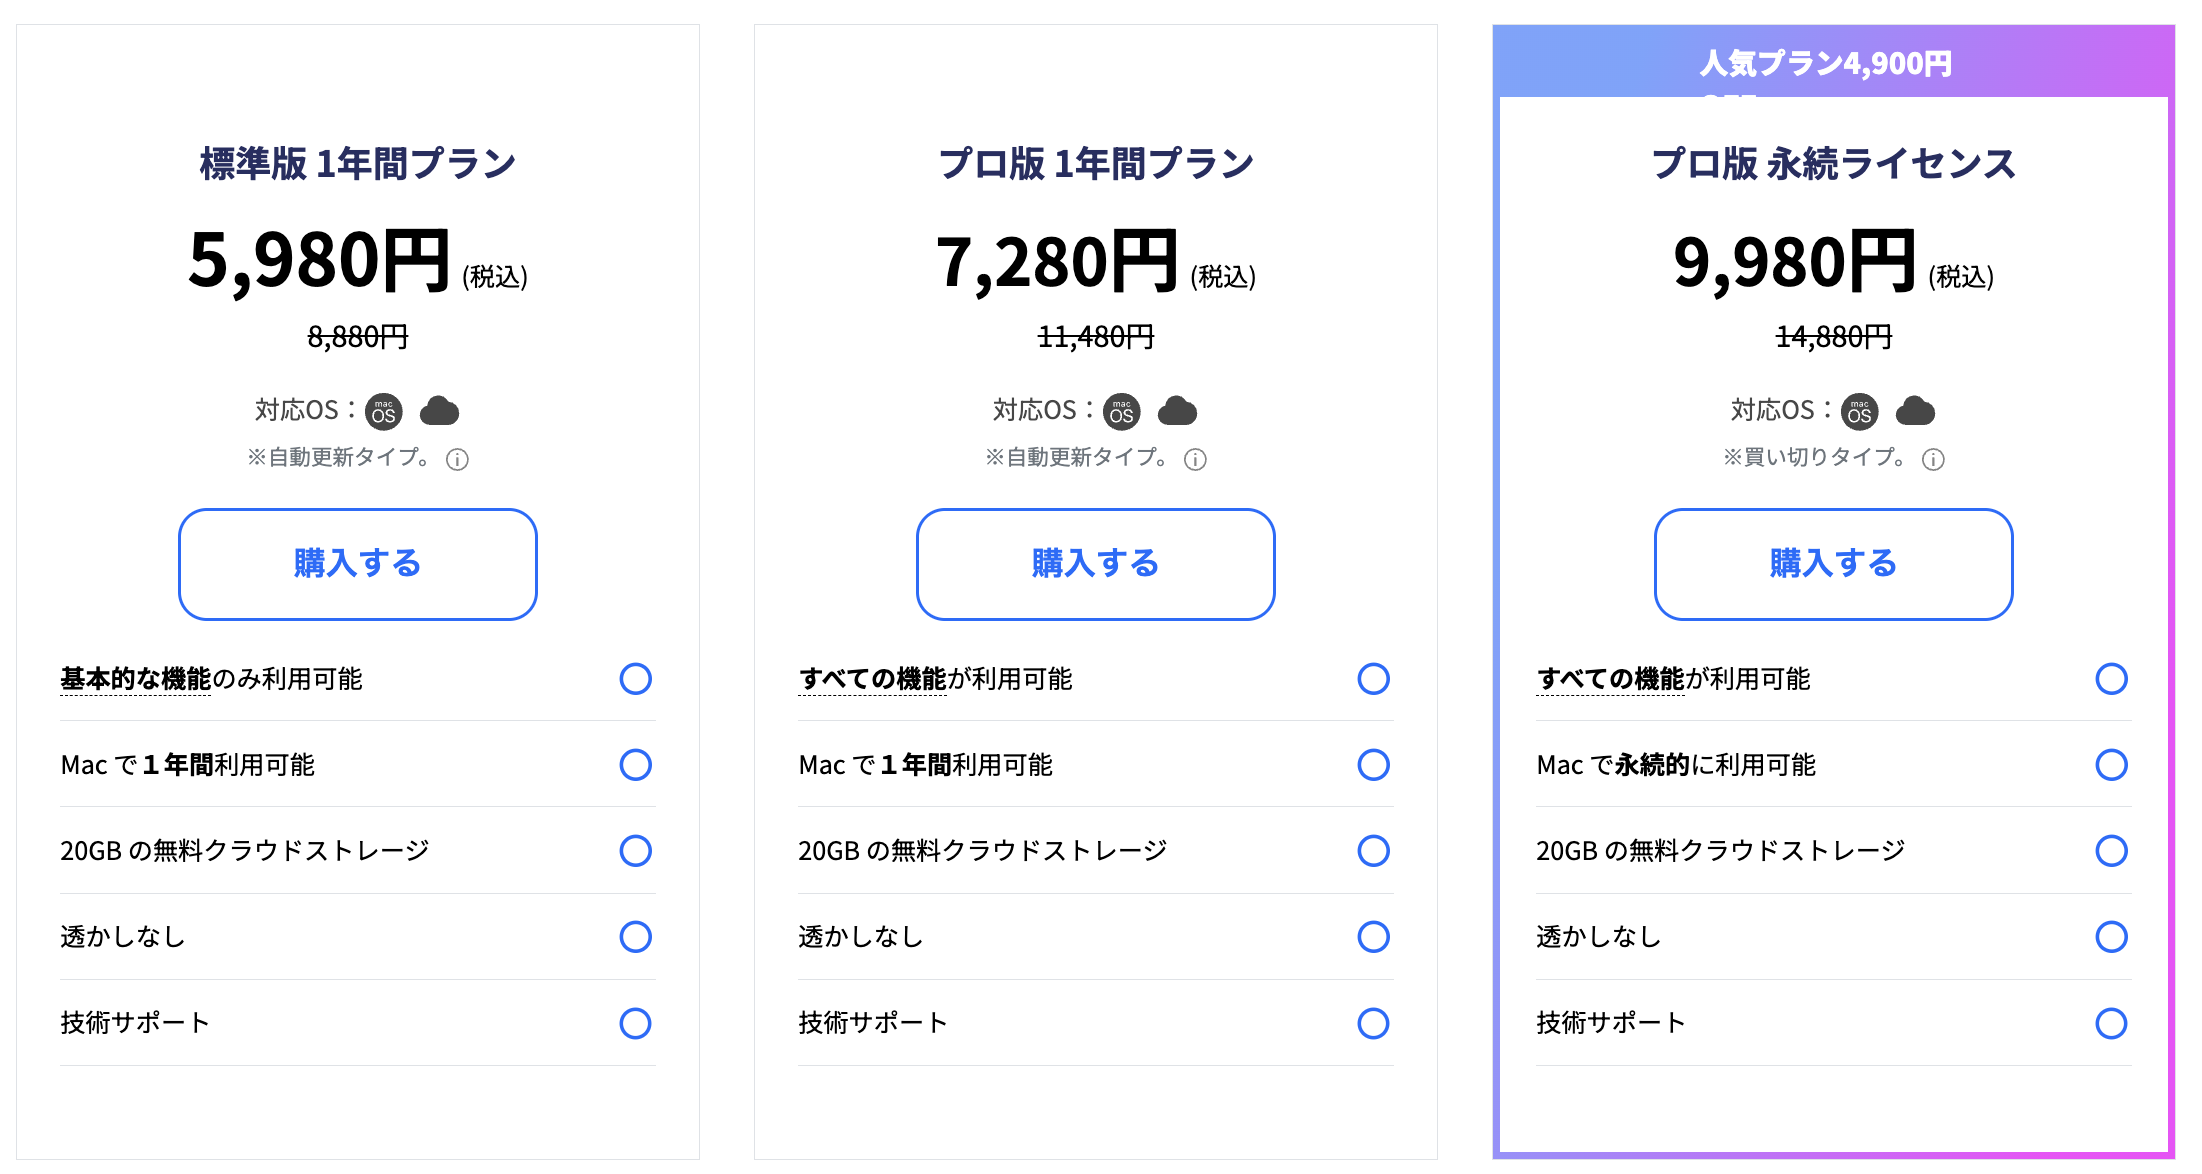Click すべての機能 underlined text in プロ版 永続ライセンス

click(x=1611, y=679)
